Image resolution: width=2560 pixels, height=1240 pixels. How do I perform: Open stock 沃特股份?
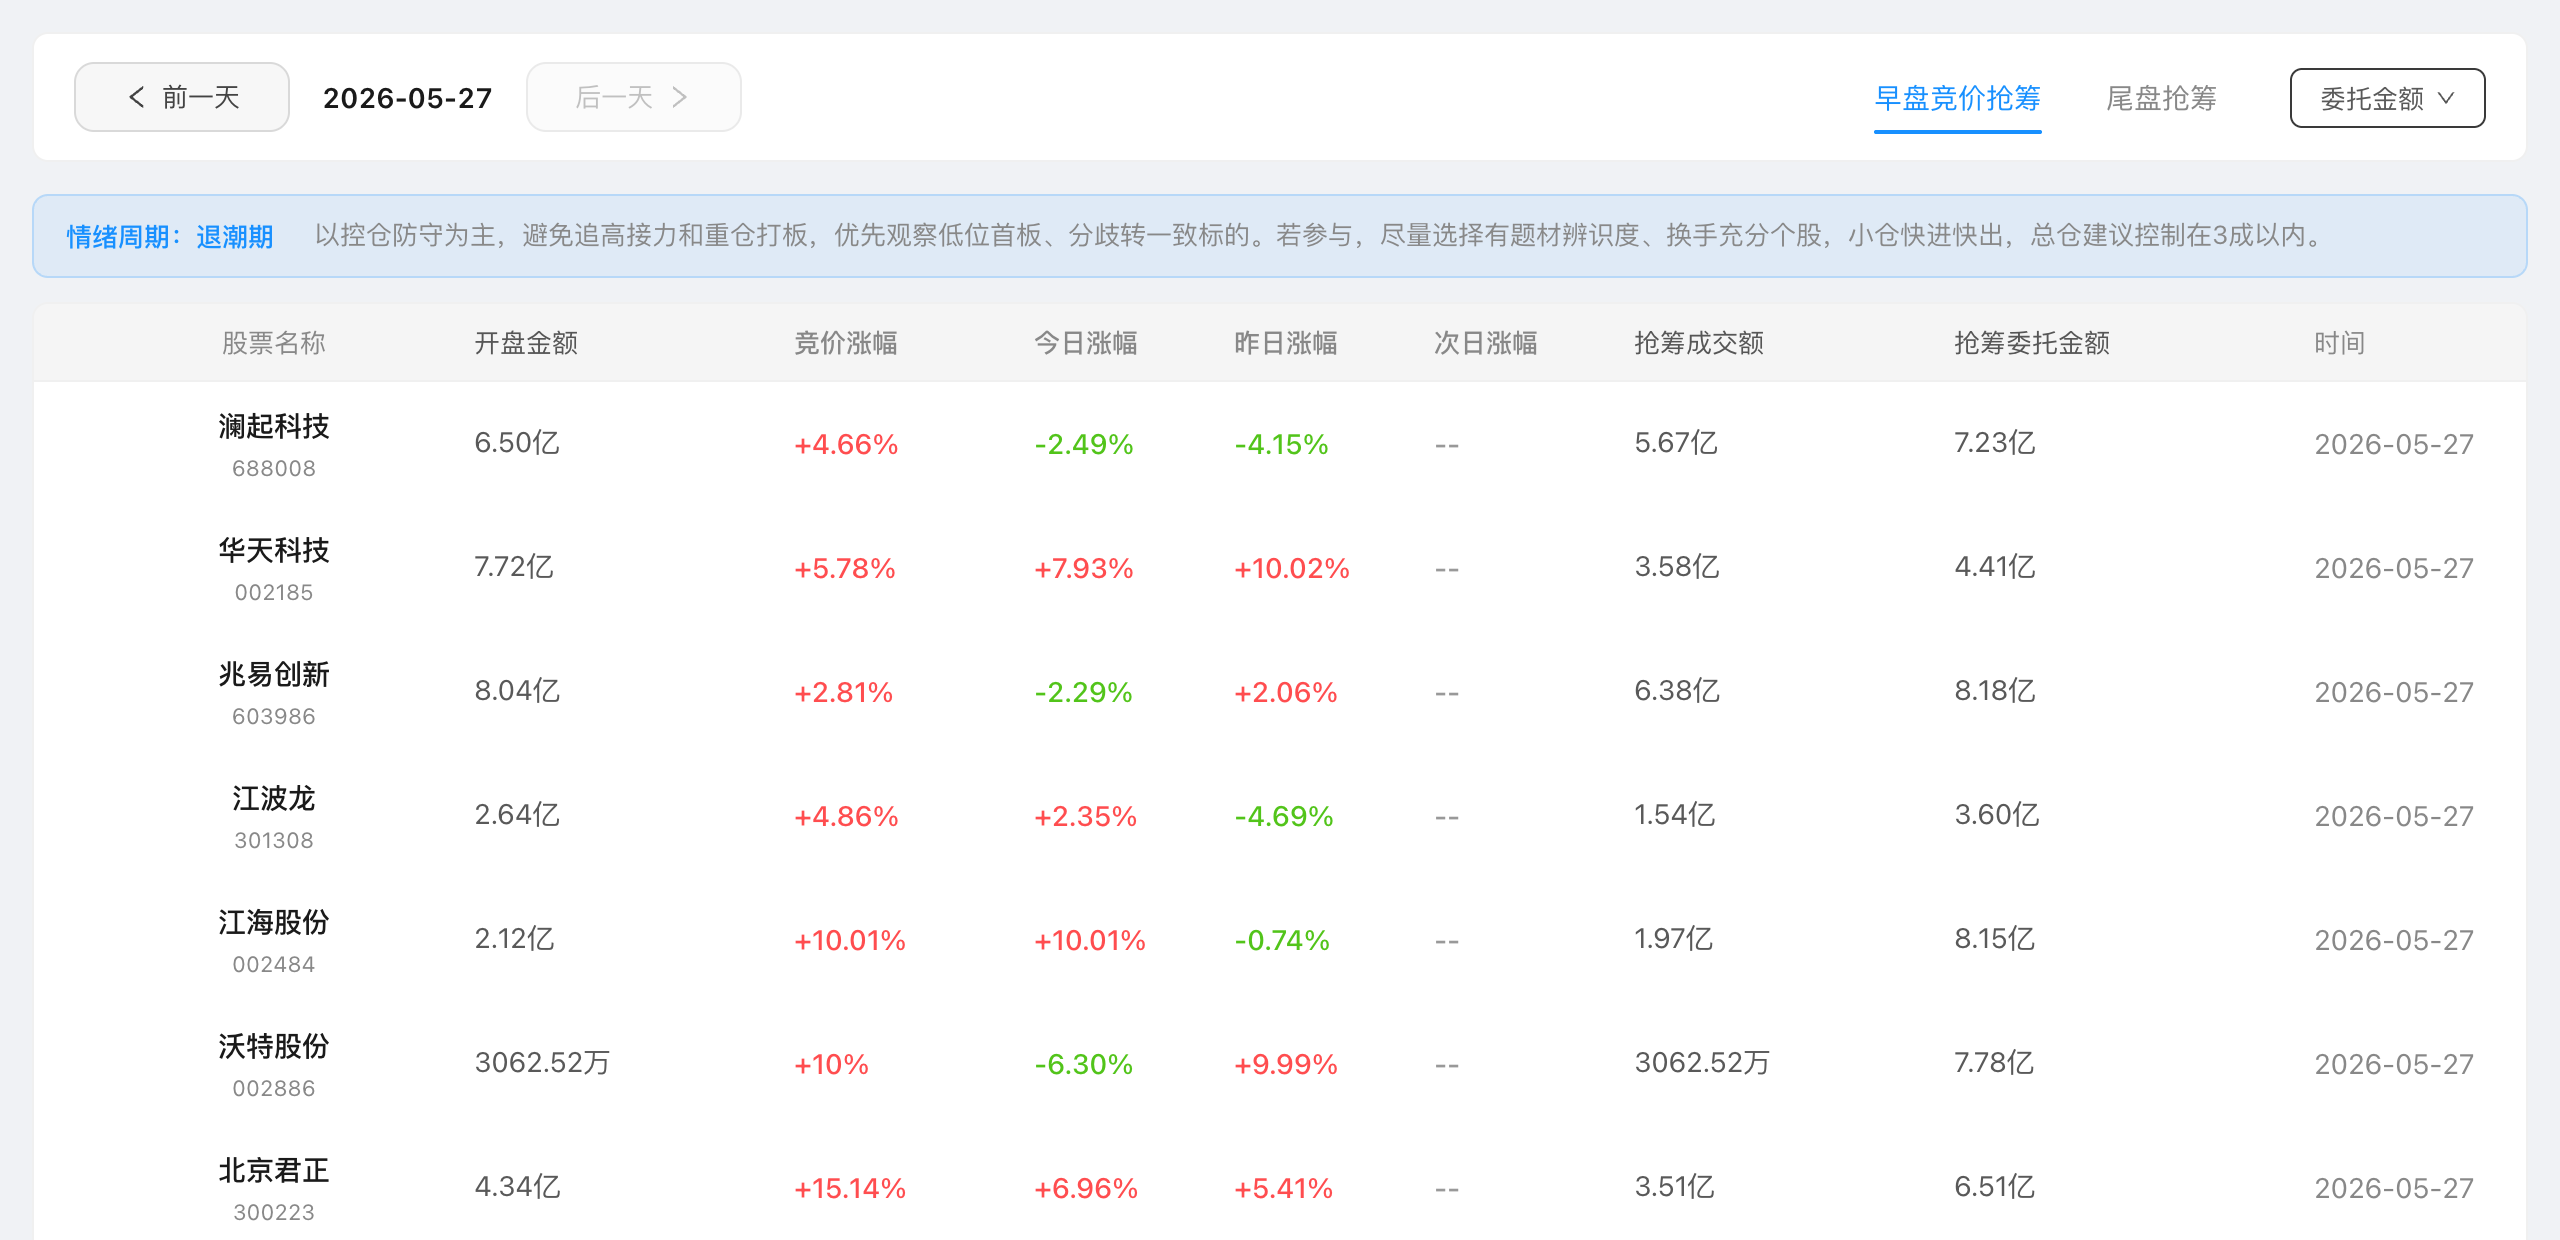274,1046
